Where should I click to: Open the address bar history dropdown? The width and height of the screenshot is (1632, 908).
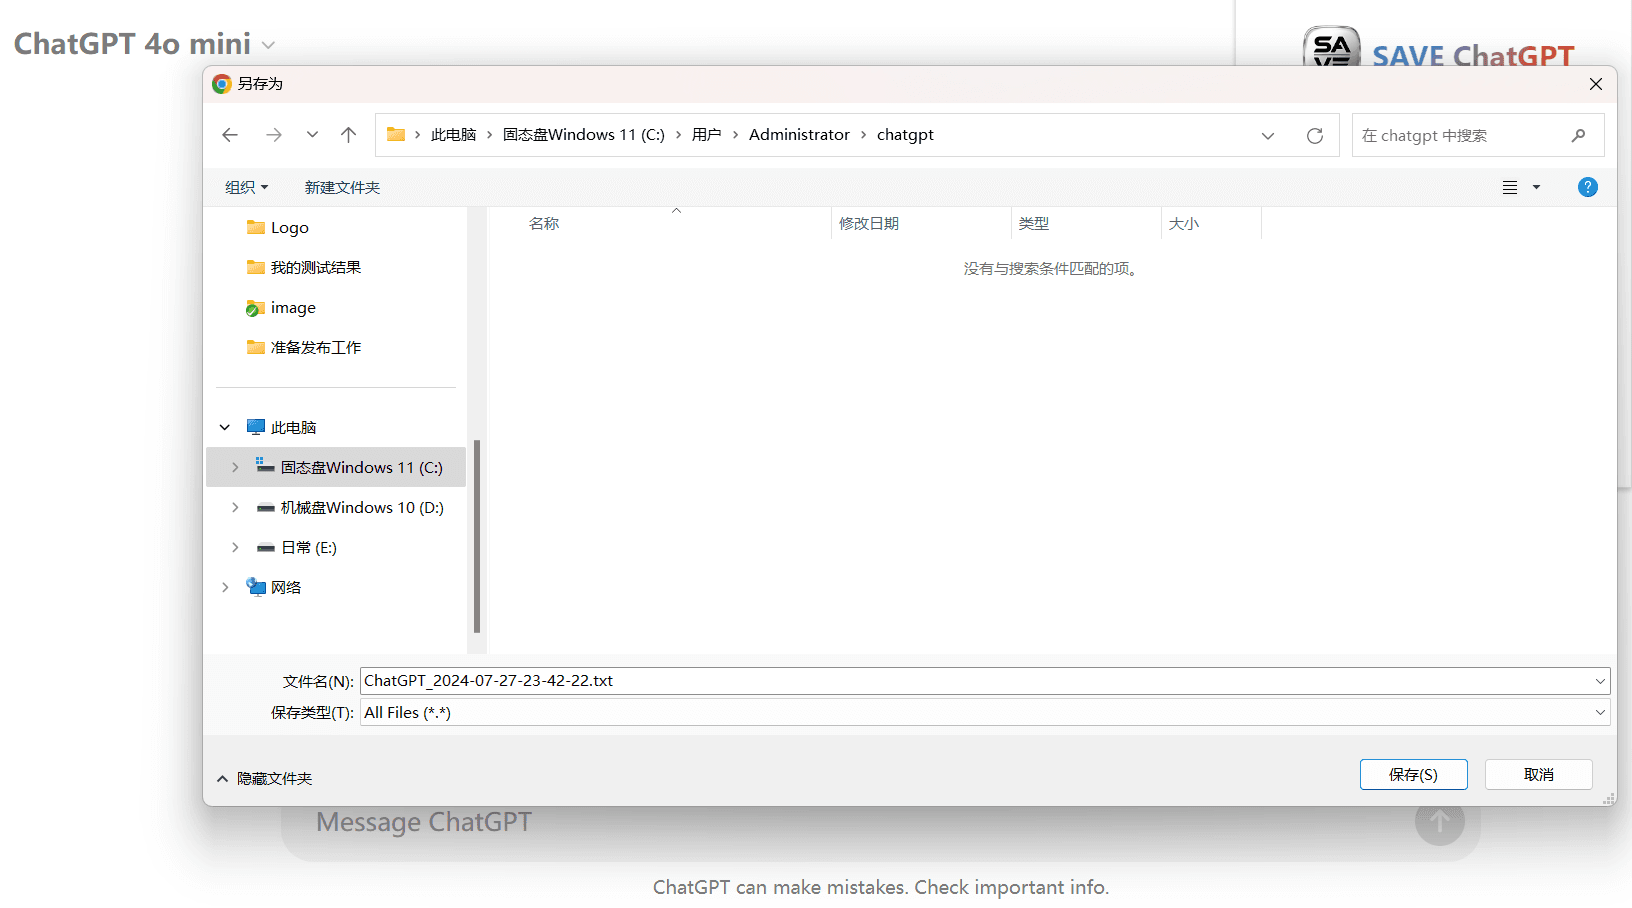coord(1268,135)
